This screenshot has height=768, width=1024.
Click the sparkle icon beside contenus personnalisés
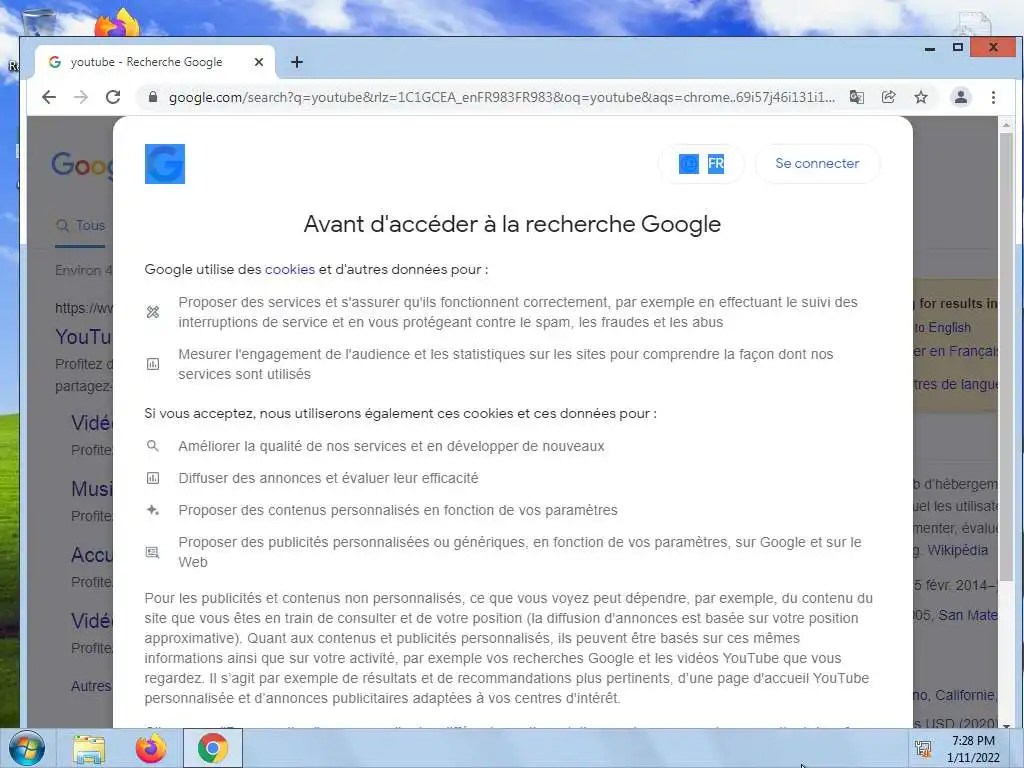(x=153, y=510)
